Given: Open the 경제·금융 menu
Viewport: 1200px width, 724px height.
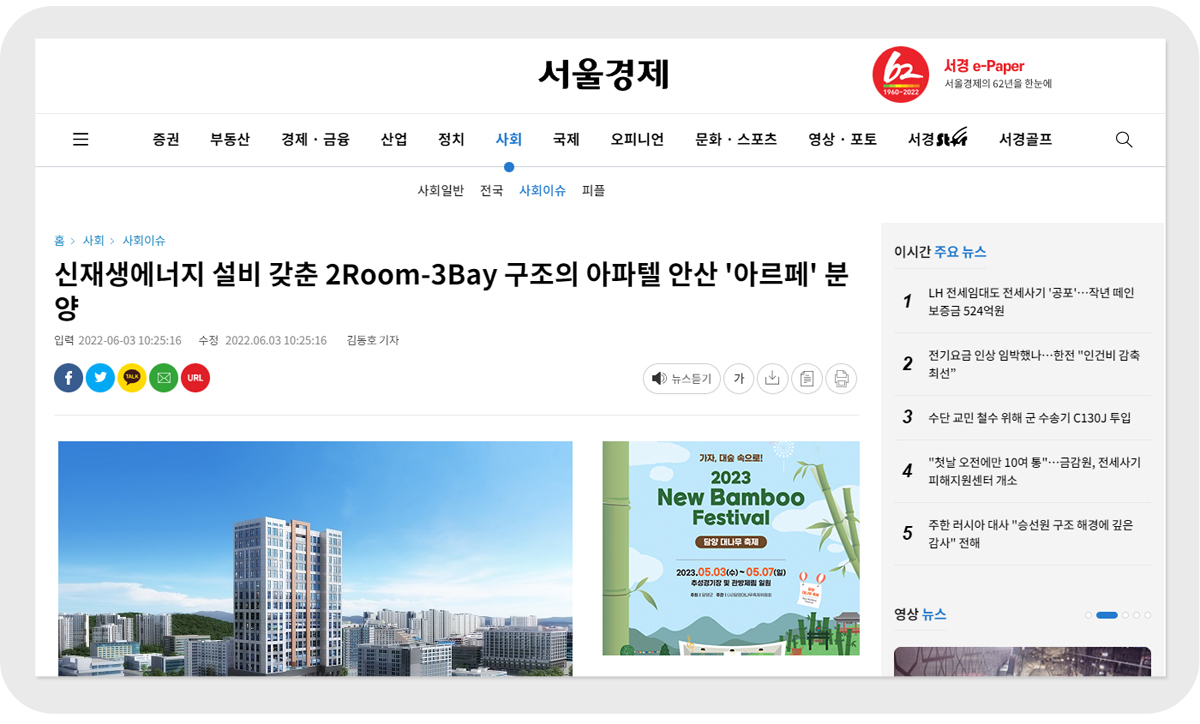Looking at the screenshot, I should (316, 140).
